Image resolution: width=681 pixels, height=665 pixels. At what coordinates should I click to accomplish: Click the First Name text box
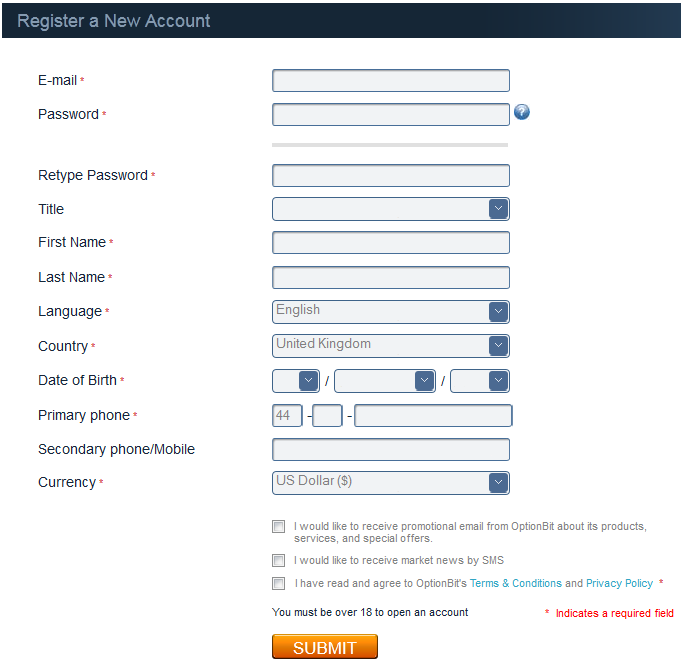coord(390,242)
